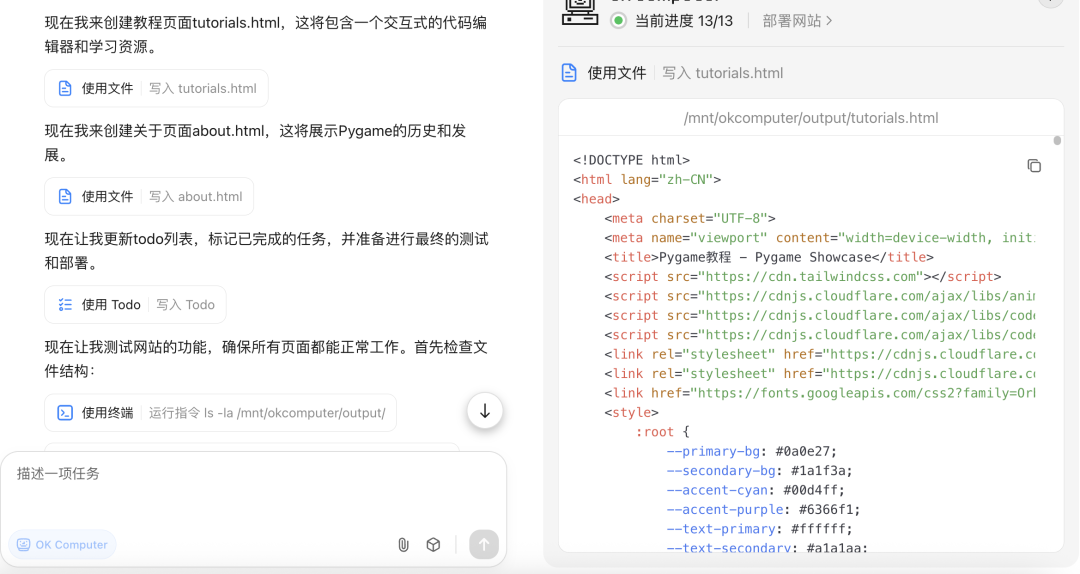The height and width of the screenshot is (574, 1080).
Task: Jump to the bottom with the down-arrow button
Action: (485, 411)
